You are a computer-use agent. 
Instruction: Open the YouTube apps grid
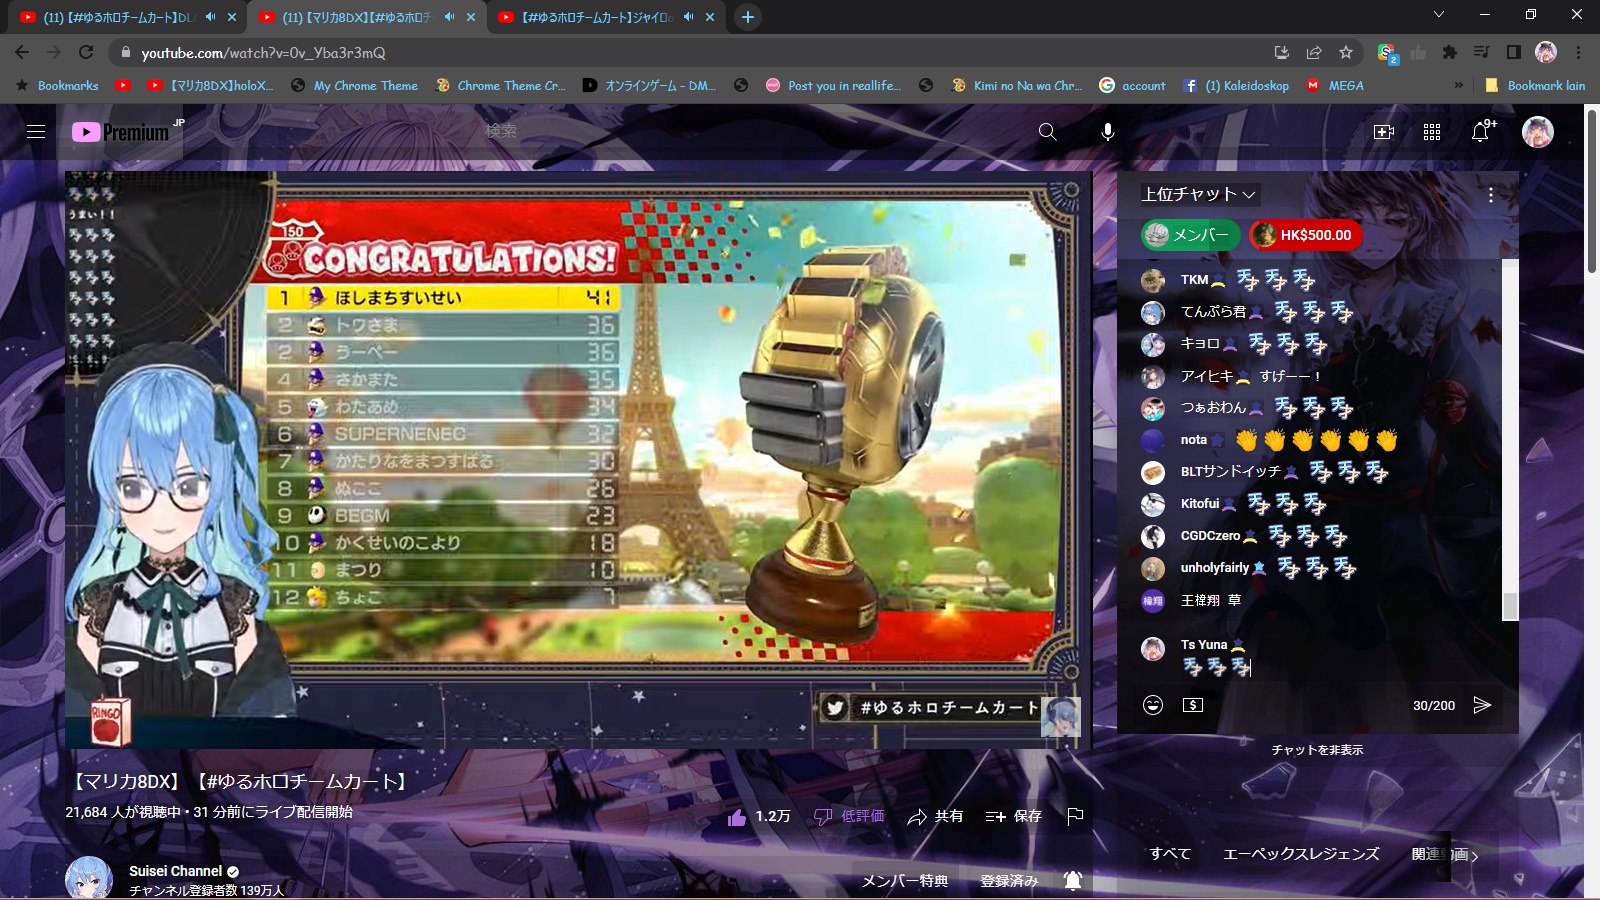point(1432,131)
